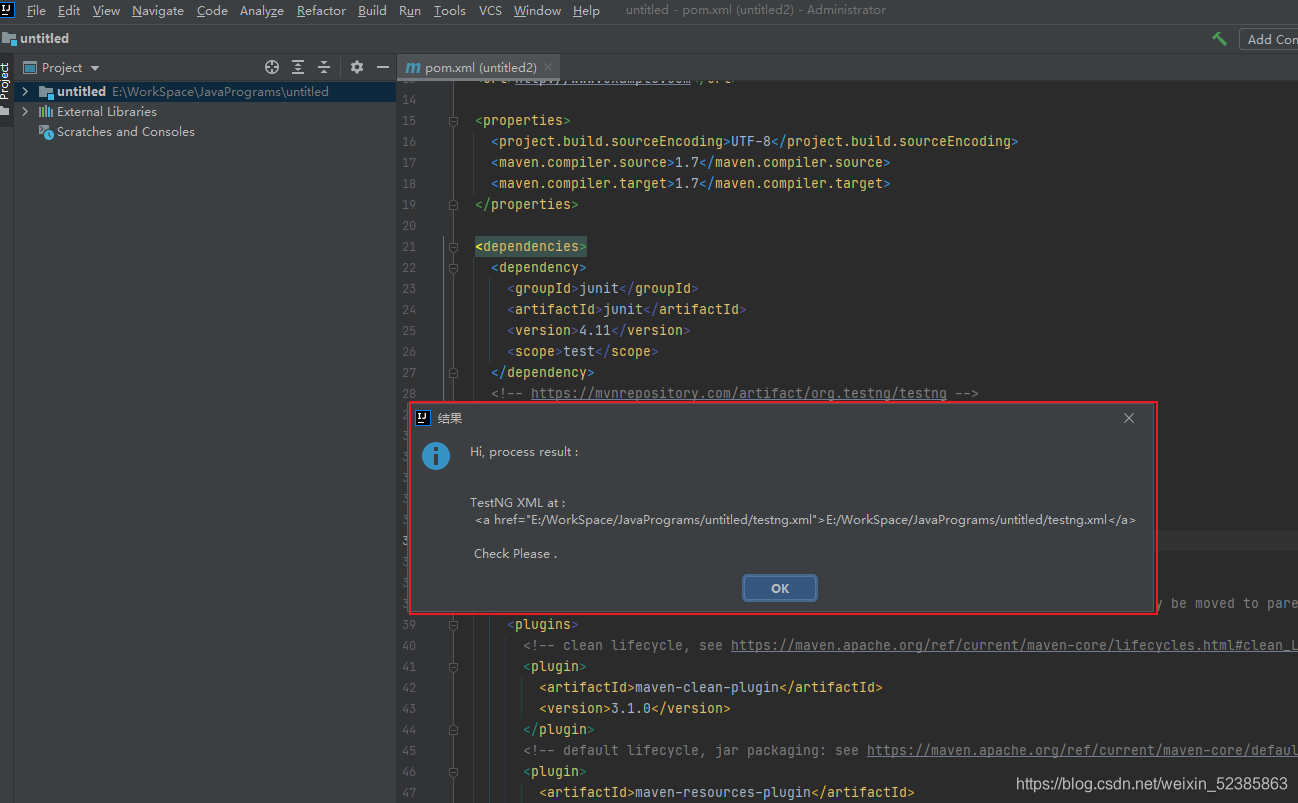Viewport: 1298px width, 803px height.
Task: Click the maven-resources-plugin artifactId line
Action: pyautogui.click(x=726, y=792)
